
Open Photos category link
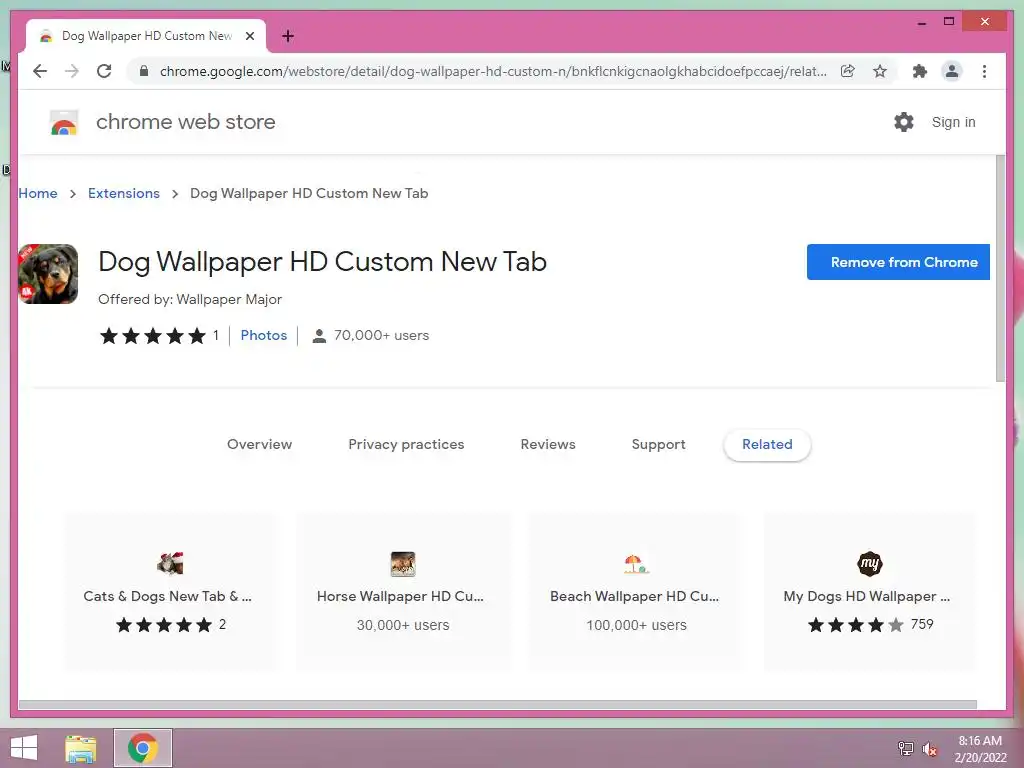click(x=264, y=335)
